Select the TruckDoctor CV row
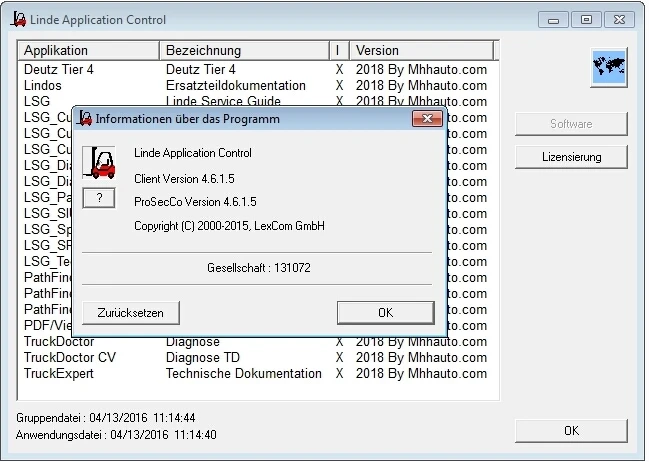649x462 pixels. point(258,357)
